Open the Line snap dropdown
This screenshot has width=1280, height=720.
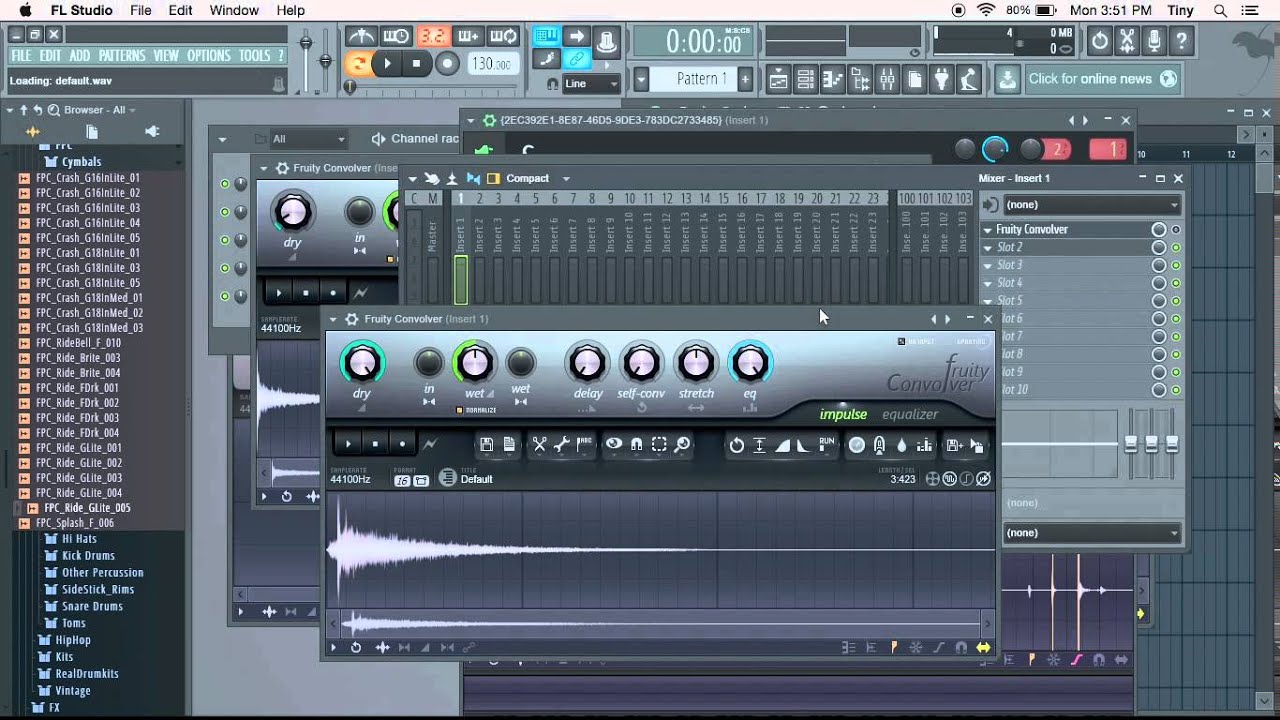pyautogui.click(x=591, y=83)
